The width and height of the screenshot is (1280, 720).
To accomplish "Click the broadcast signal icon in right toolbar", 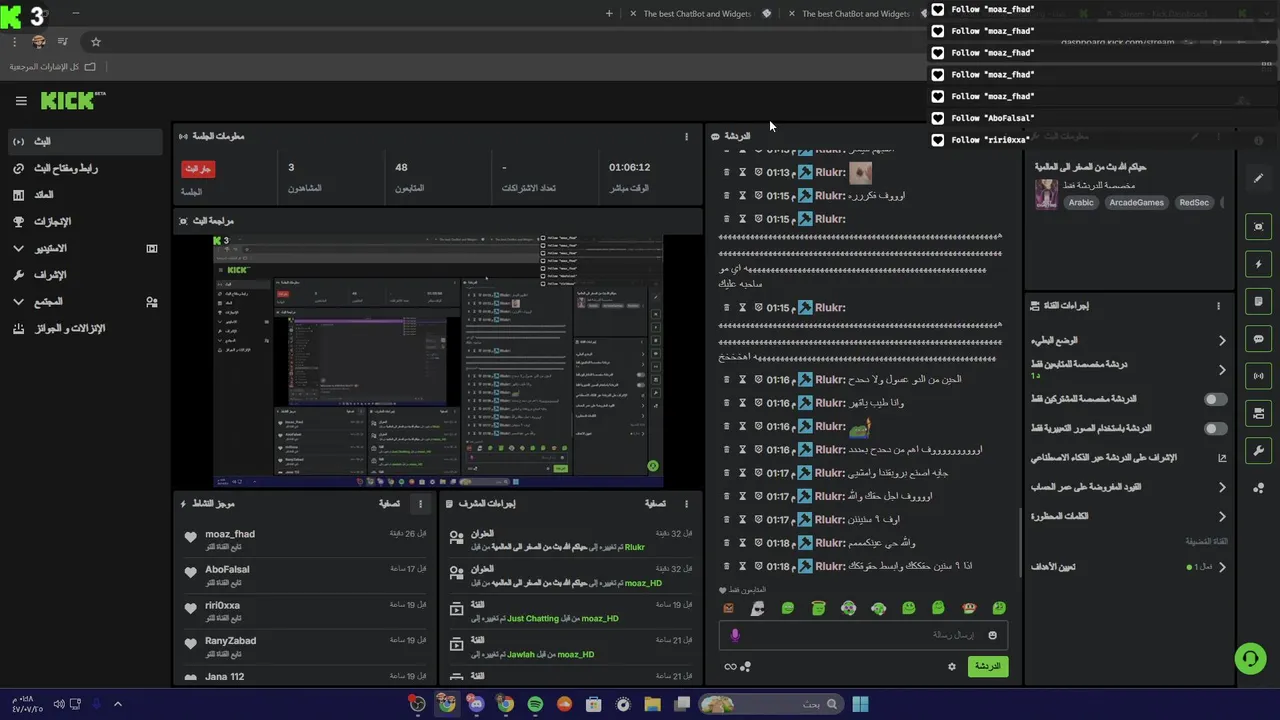I will pyautogui.click(x=1259, y=376).
